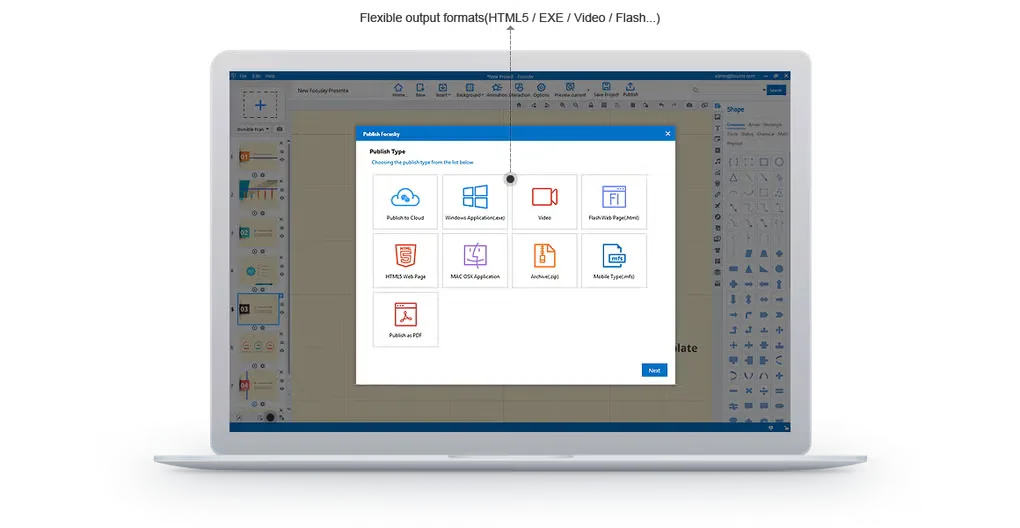1020x528 pixels.
Task: Choose Flash Web Page (.html) output
Action: pyautogui.click(x=614, y=202)
